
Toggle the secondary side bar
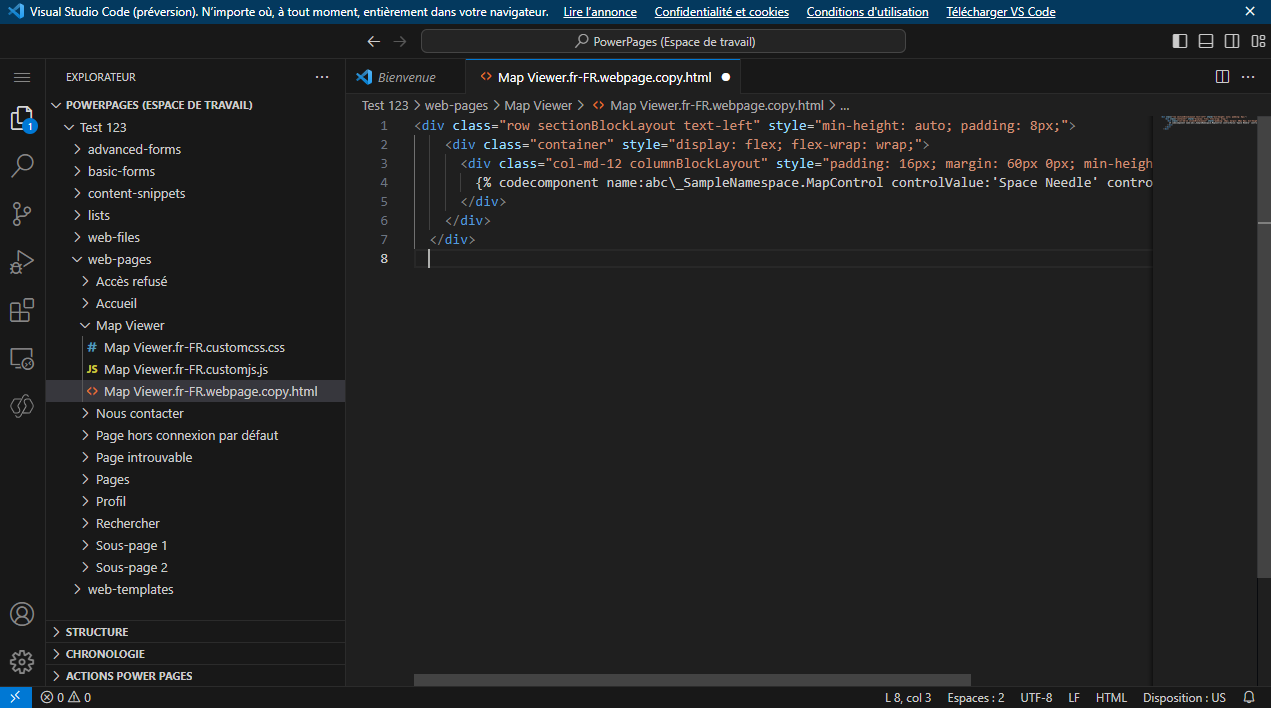pyautogui.click(x=1232, y=40)
